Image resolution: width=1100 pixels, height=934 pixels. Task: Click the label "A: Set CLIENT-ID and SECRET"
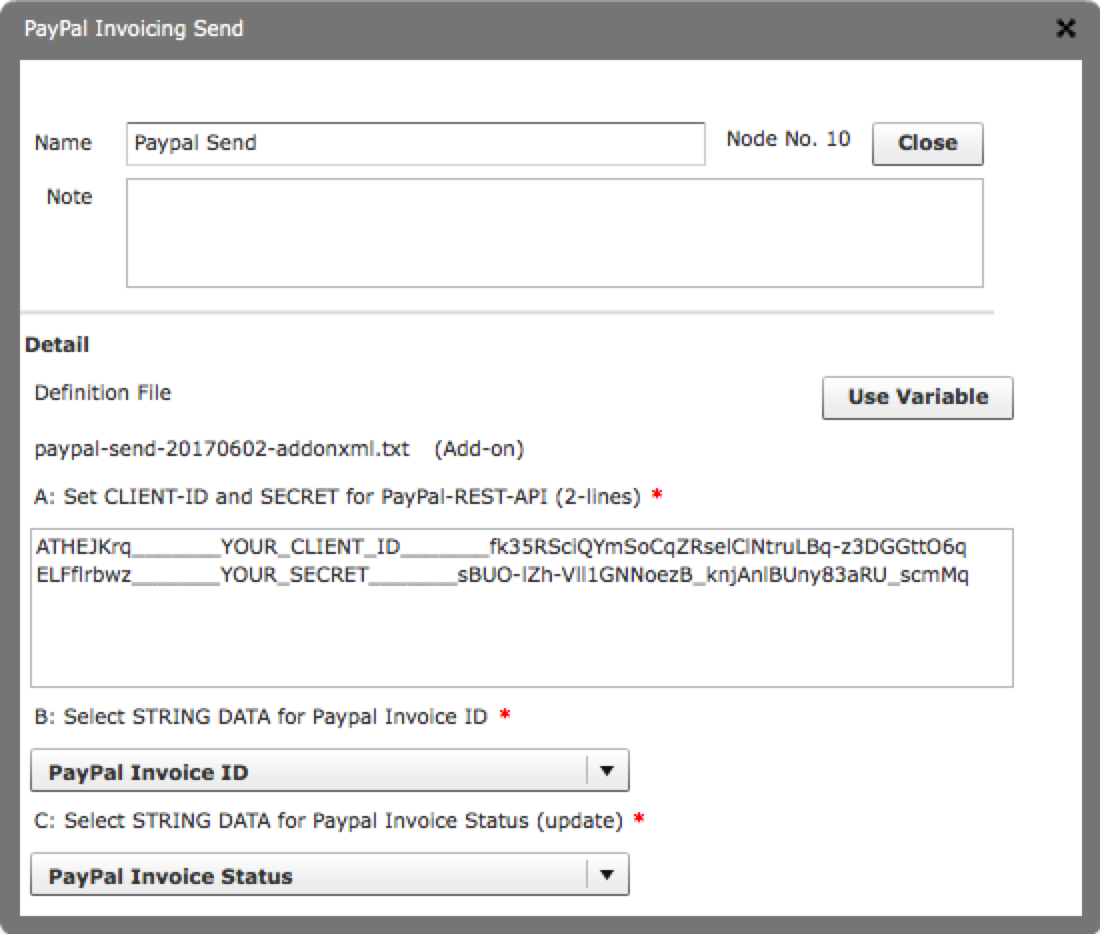click(337, 496)
